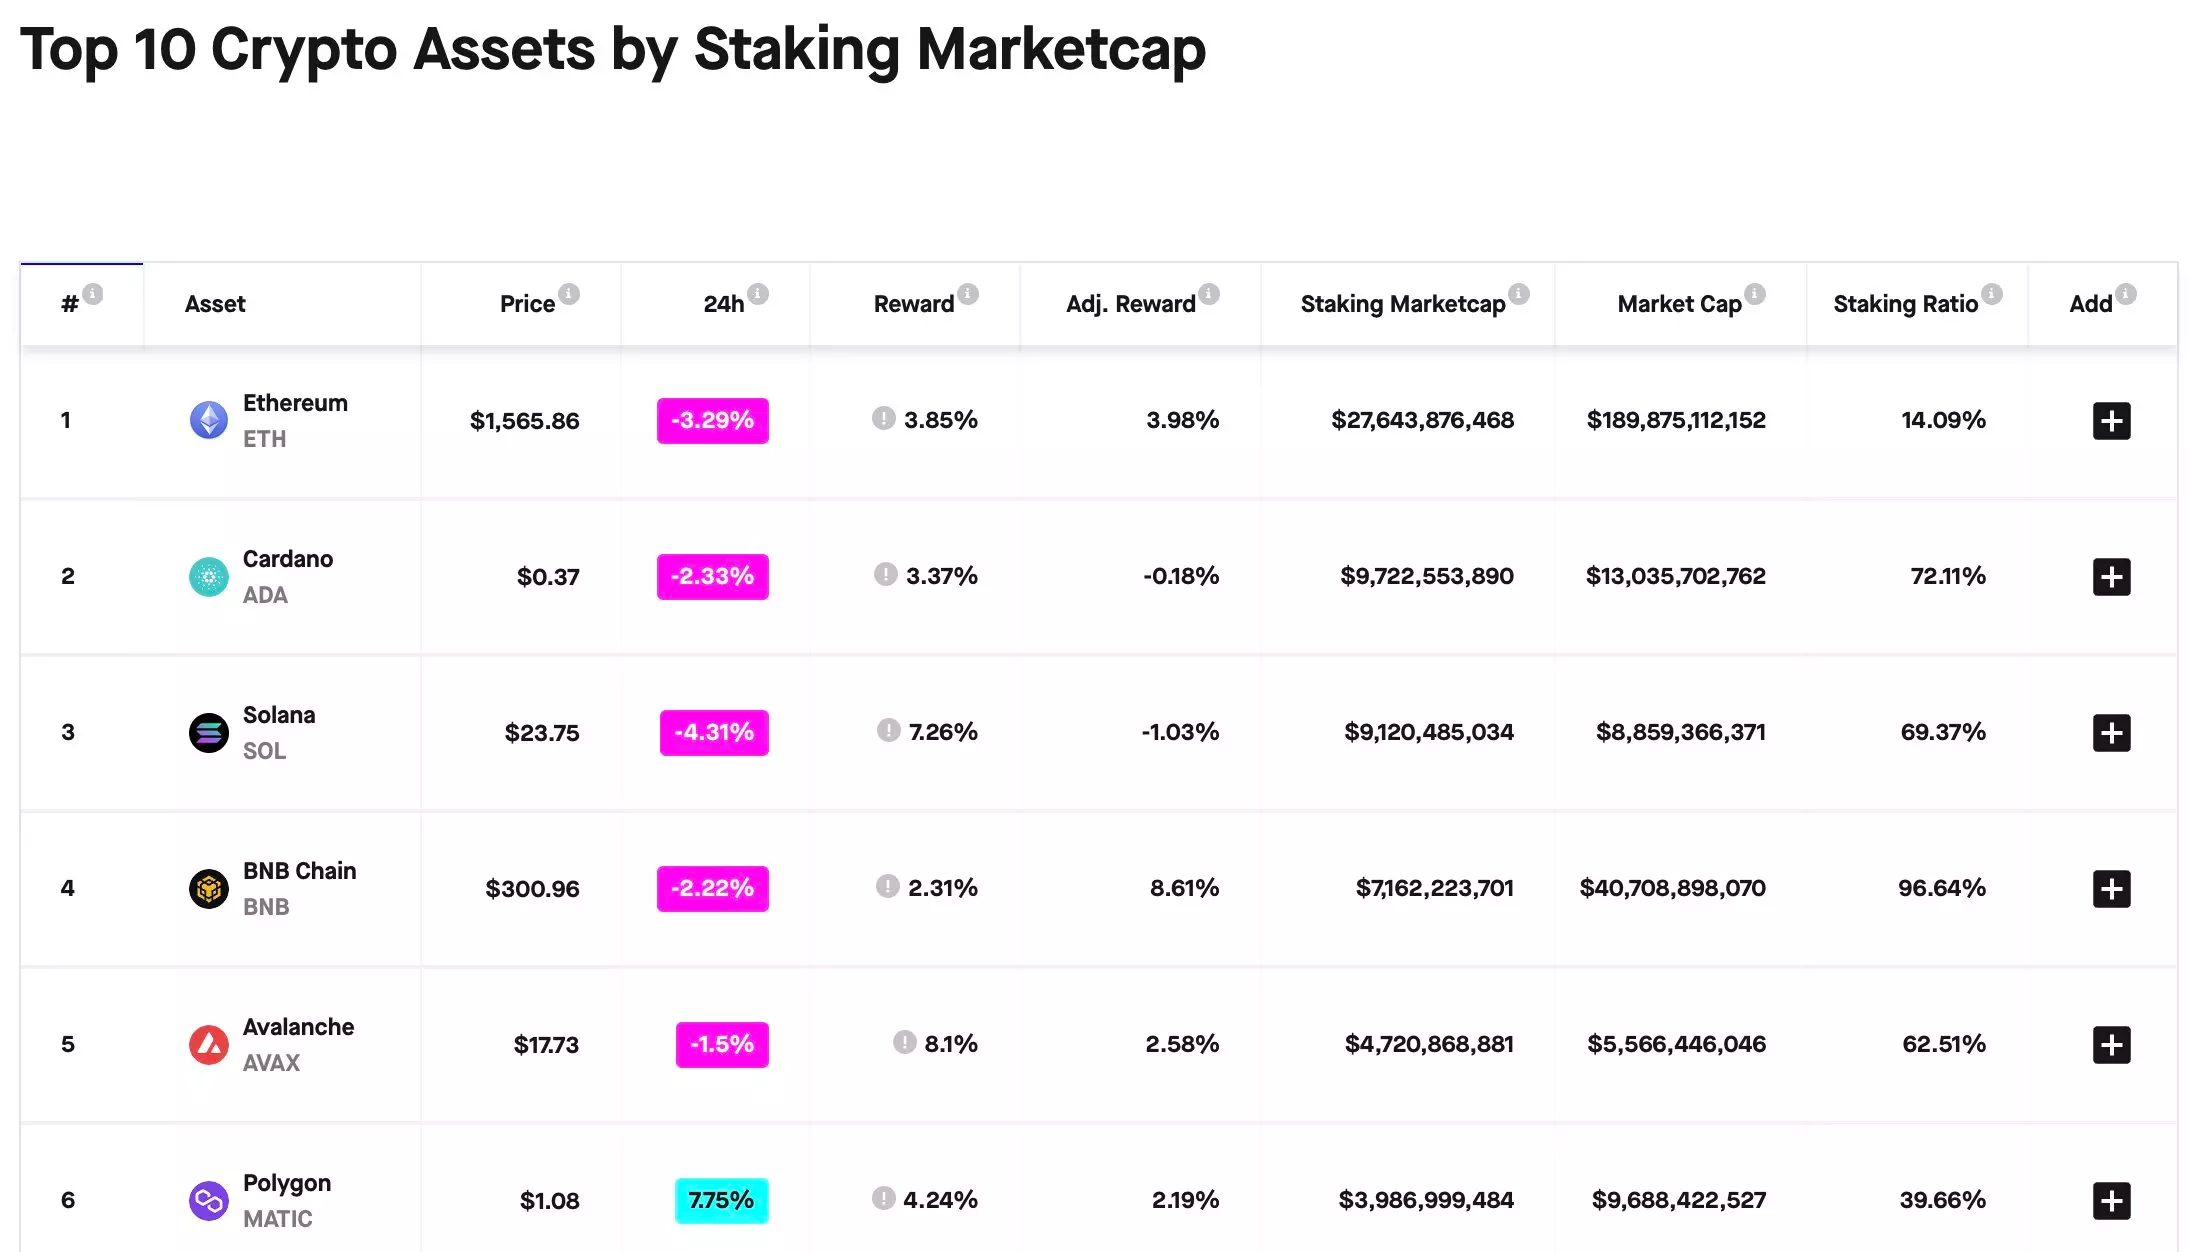Sort by Market Cap column header

click(1679, 304)
